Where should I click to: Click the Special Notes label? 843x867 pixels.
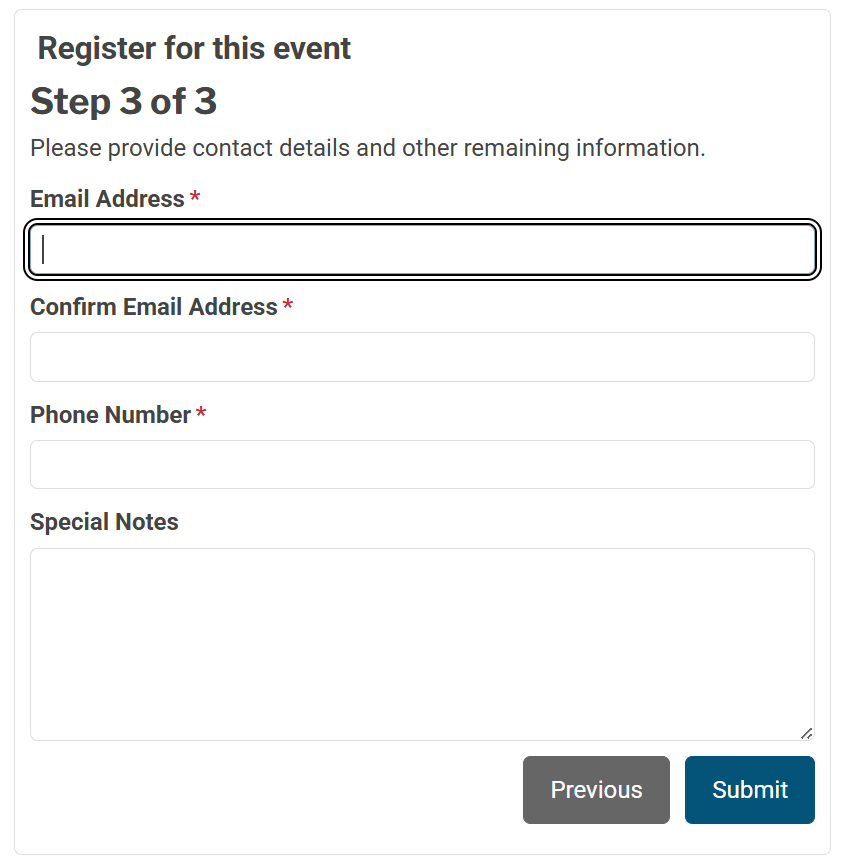[x=104, y=522]
